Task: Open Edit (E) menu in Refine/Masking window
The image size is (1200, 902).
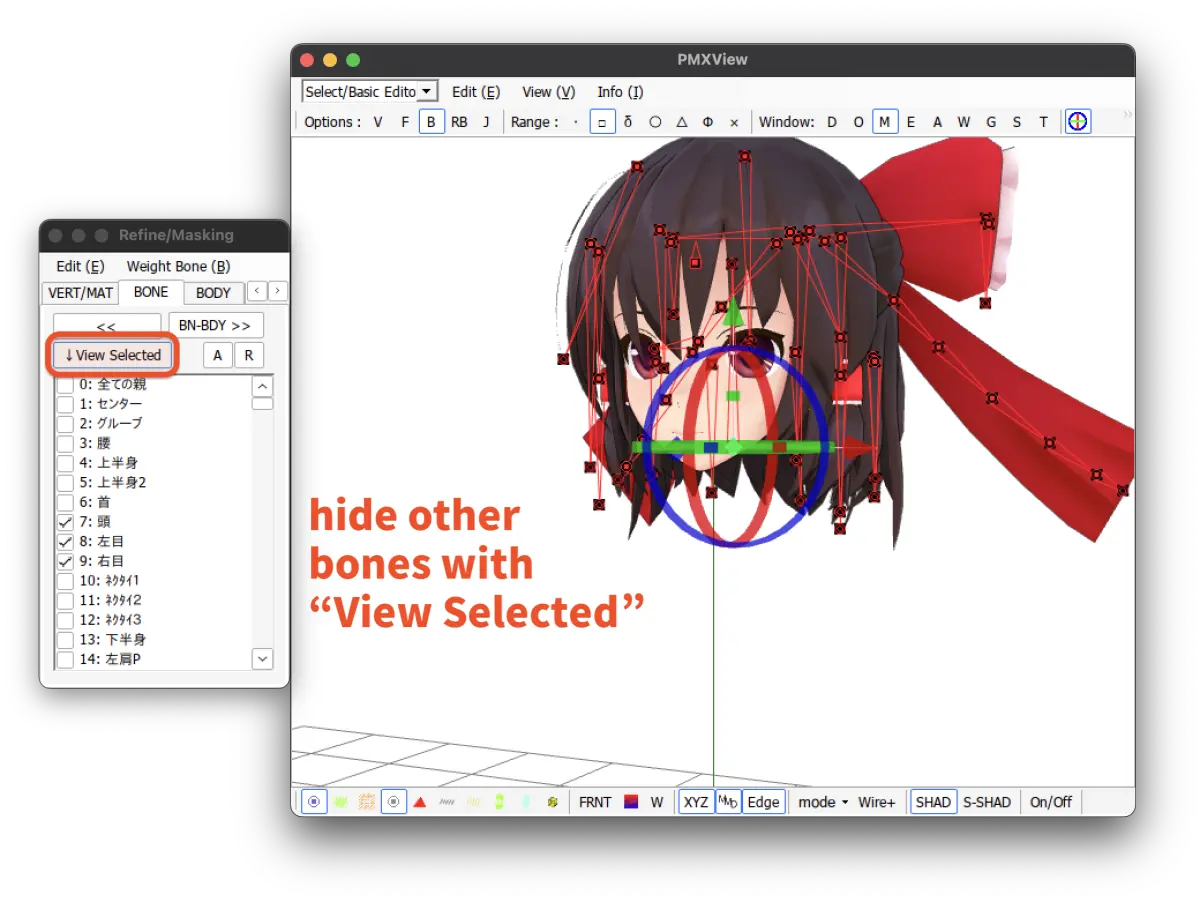Action: [80, 266]
